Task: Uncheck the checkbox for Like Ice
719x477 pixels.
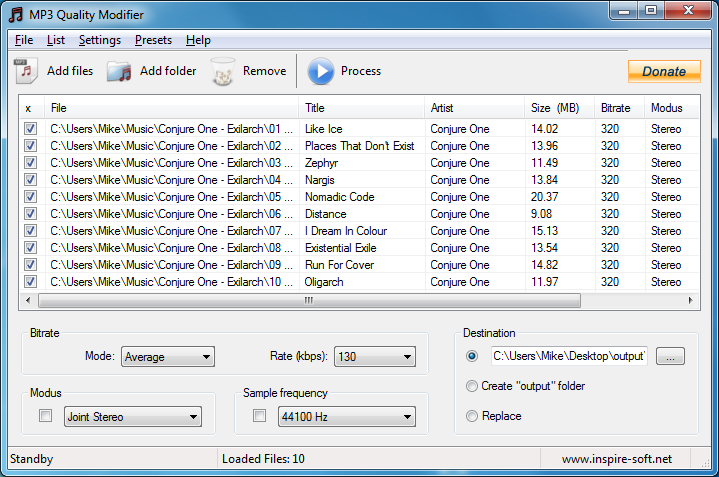Action: pos(30,129)
